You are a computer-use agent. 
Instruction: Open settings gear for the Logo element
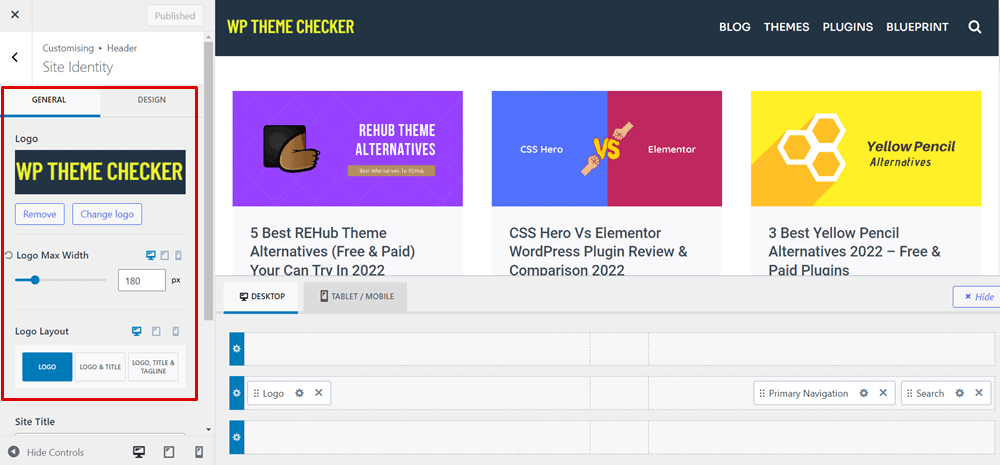point(299,393)
